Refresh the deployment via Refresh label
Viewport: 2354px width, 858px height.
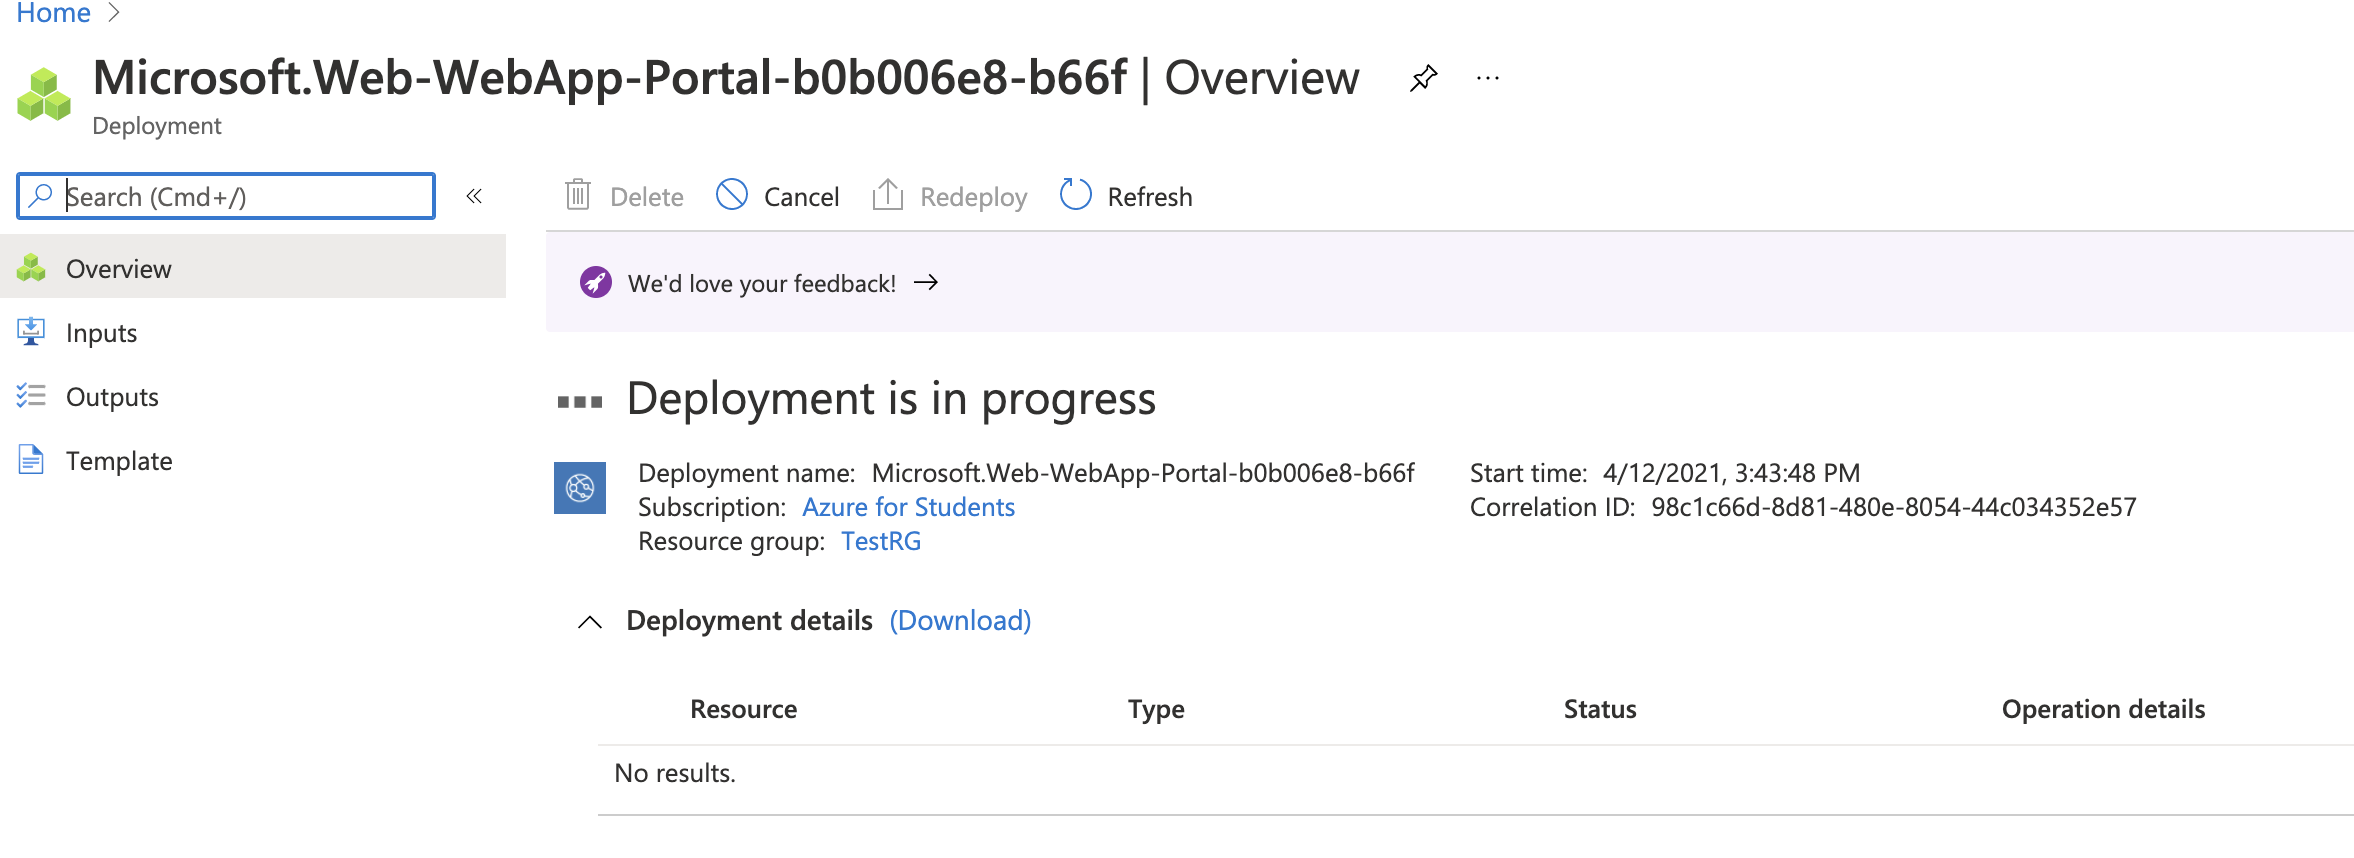1150,197
